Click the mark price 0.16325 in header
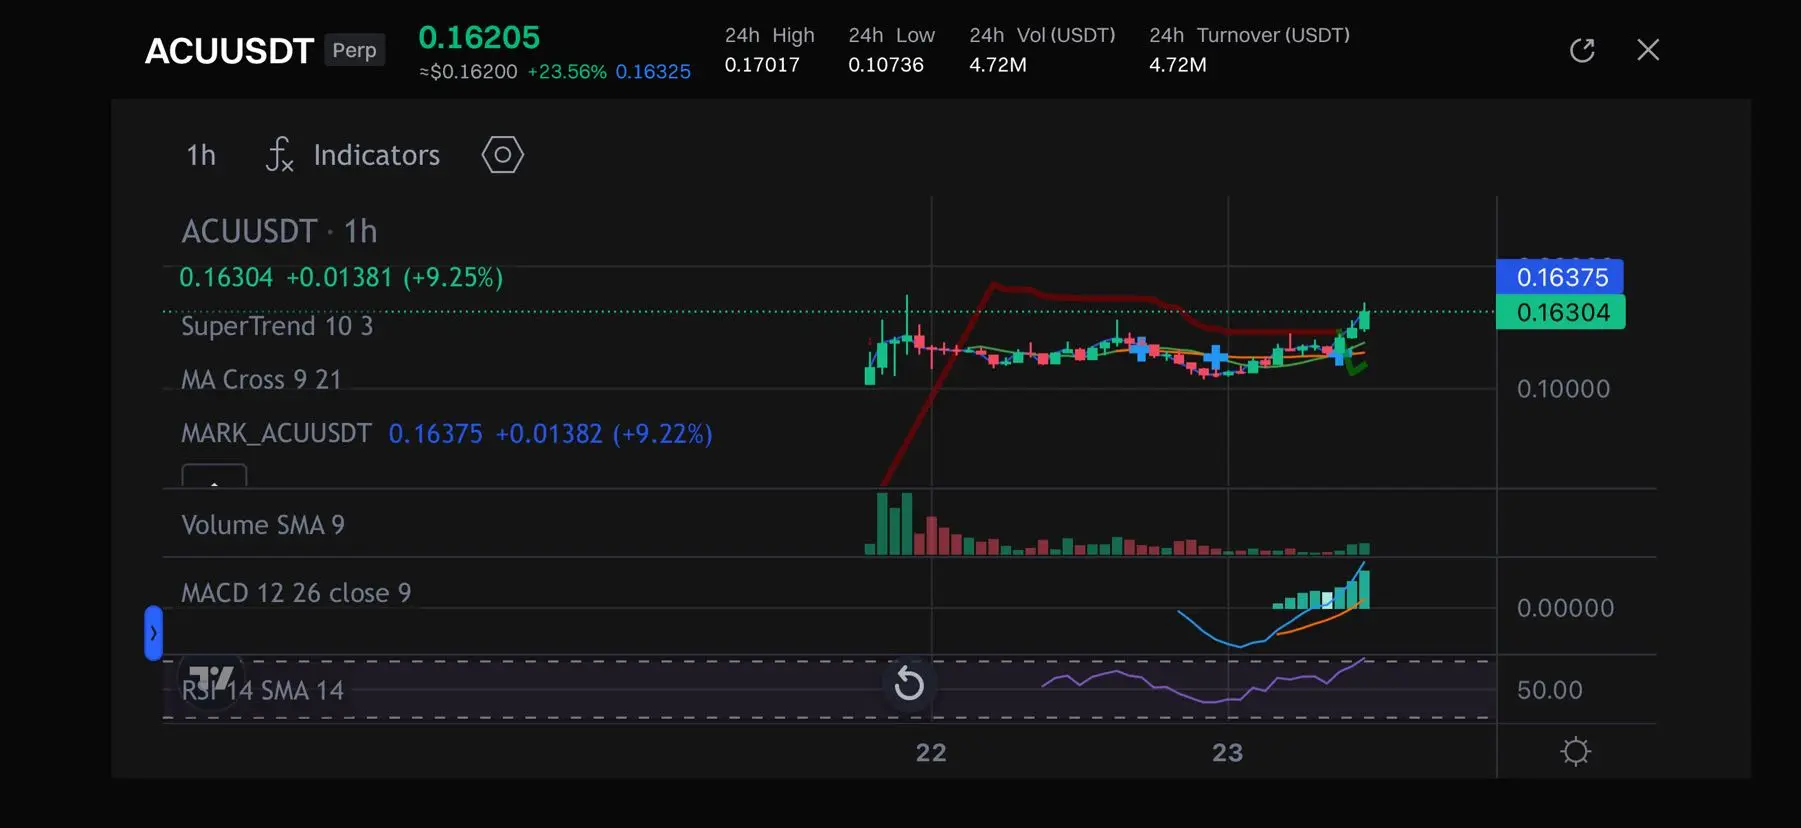 653,72
